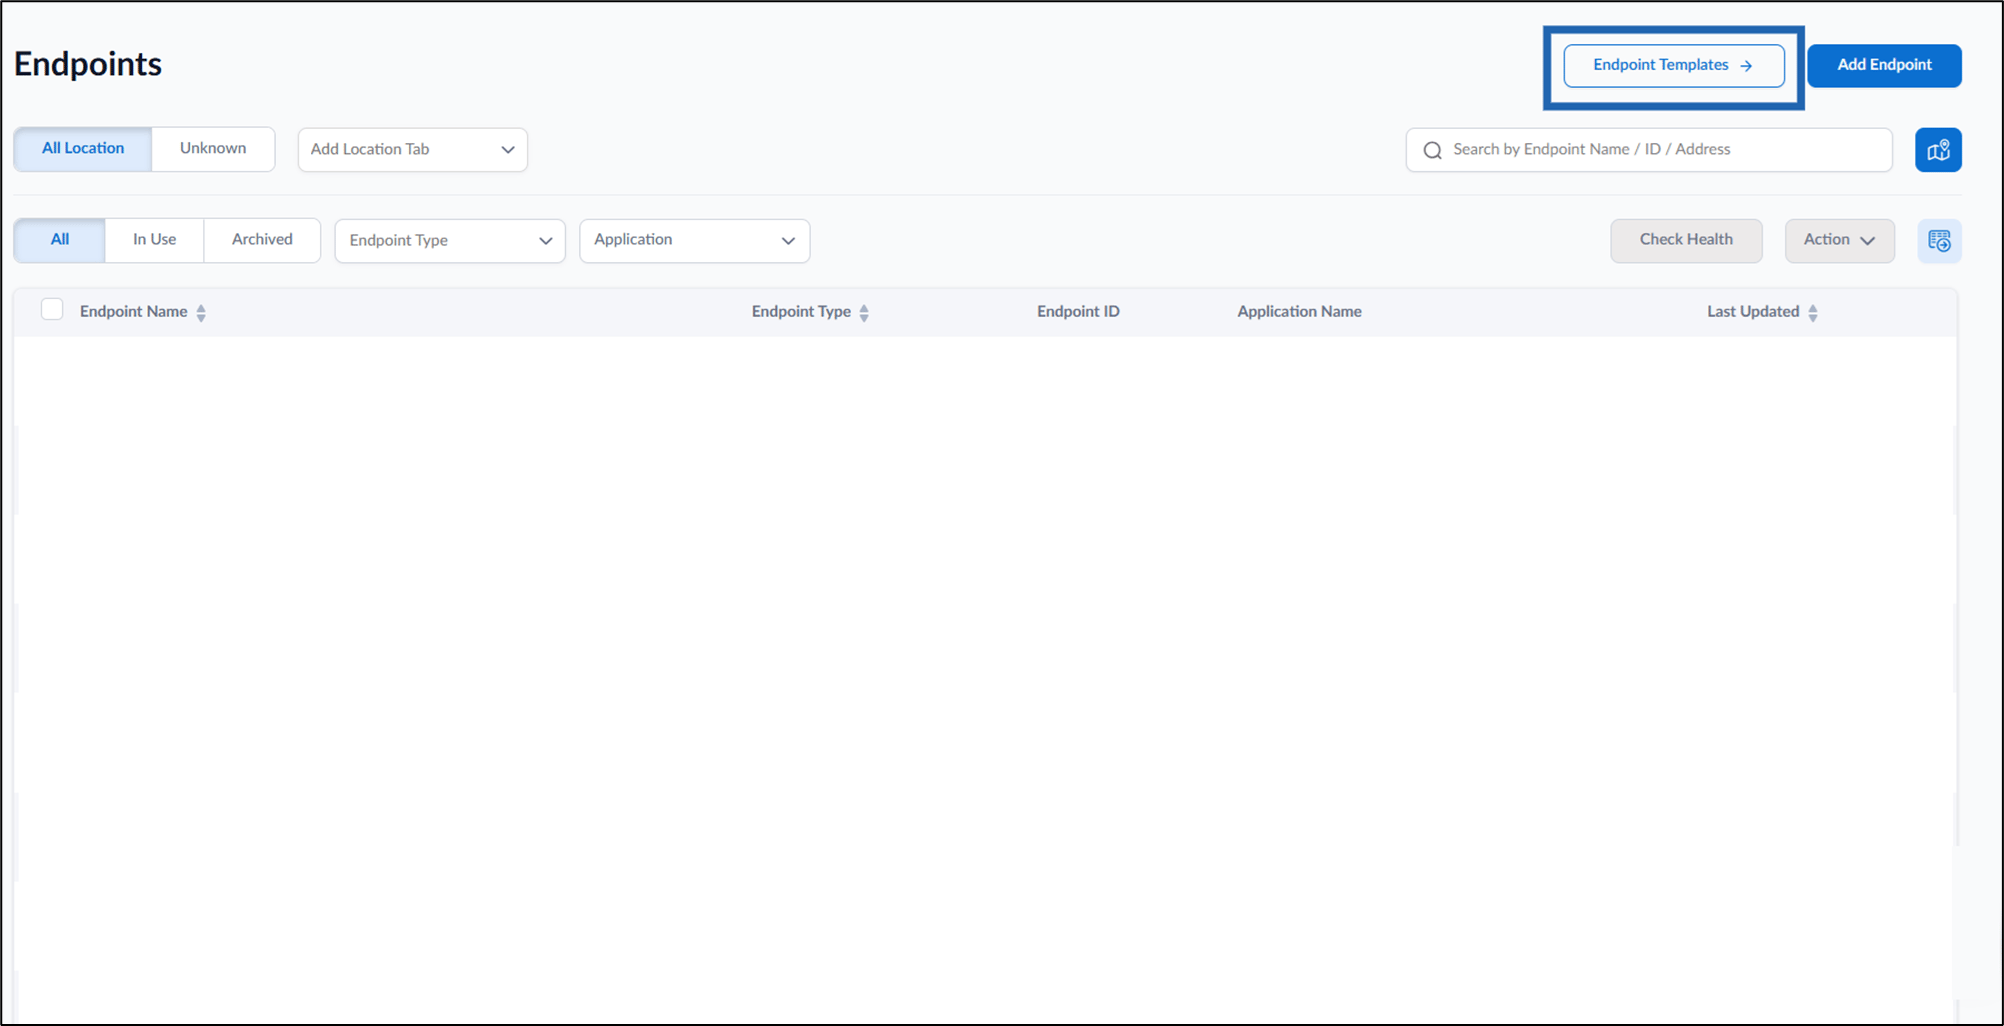
Task: Click the search magnifier icon
Action: coord(1432,150)
